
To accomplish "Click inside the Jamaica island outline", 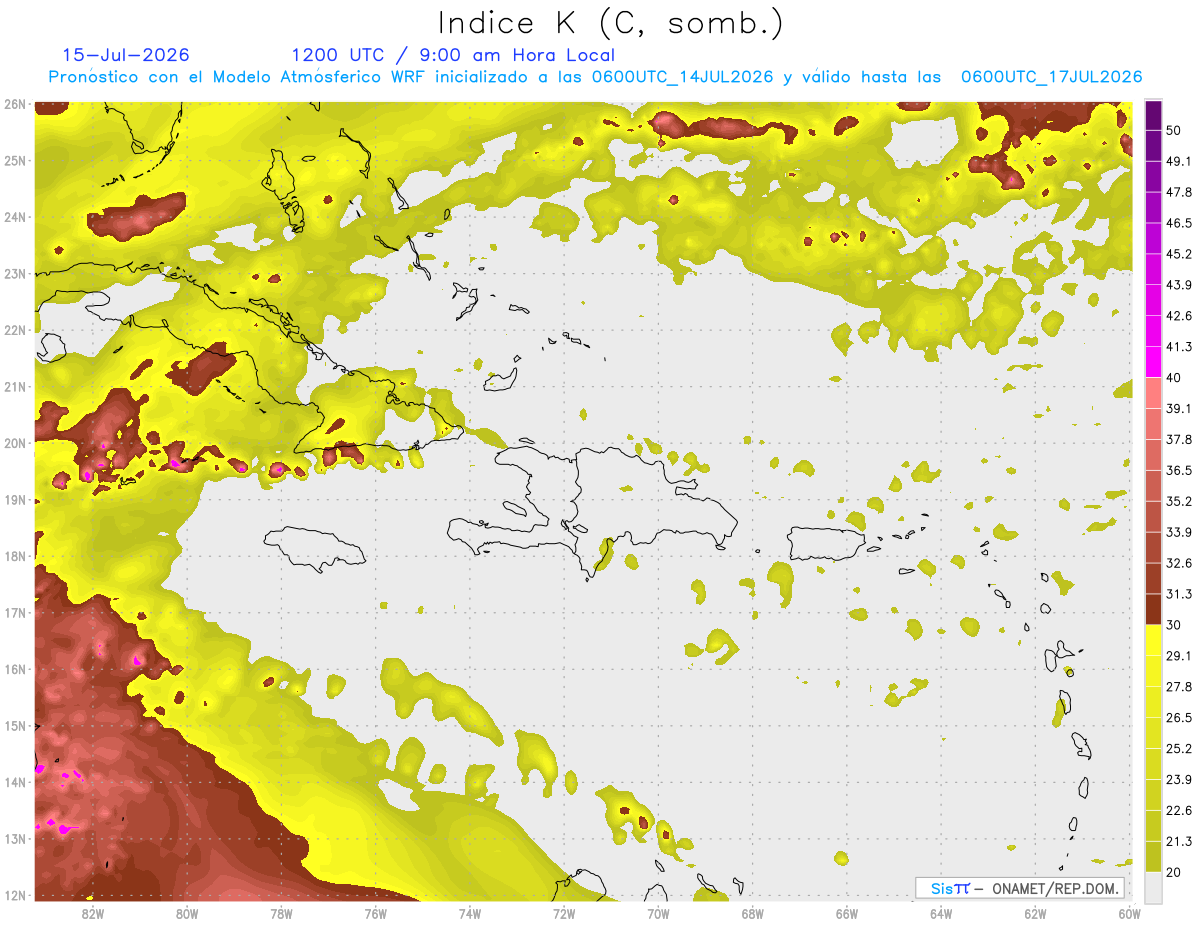I will (x=315, y=548).
